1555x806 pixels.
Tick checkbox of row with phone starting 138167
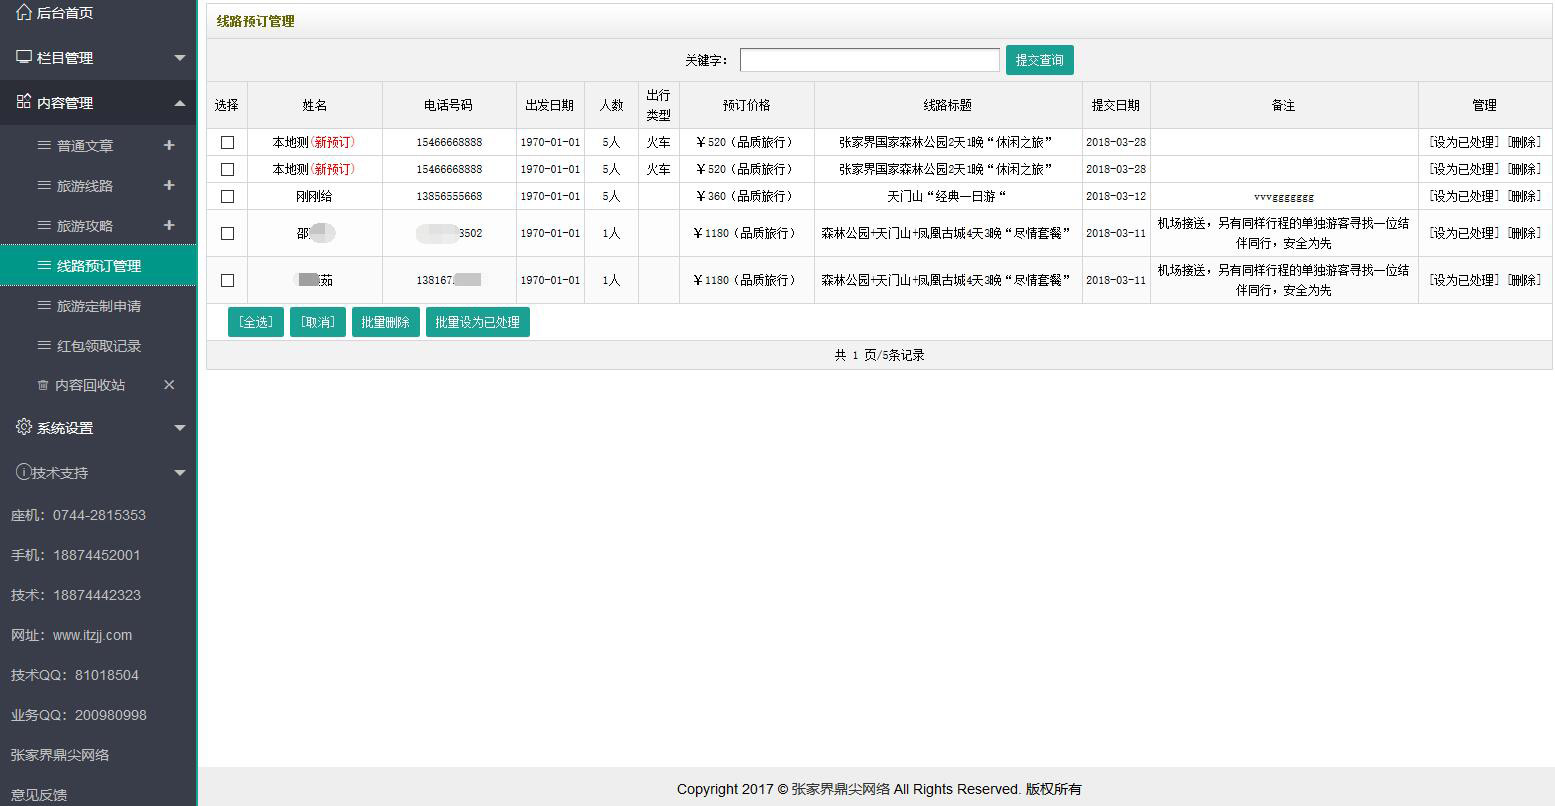(x=227, y=280)
